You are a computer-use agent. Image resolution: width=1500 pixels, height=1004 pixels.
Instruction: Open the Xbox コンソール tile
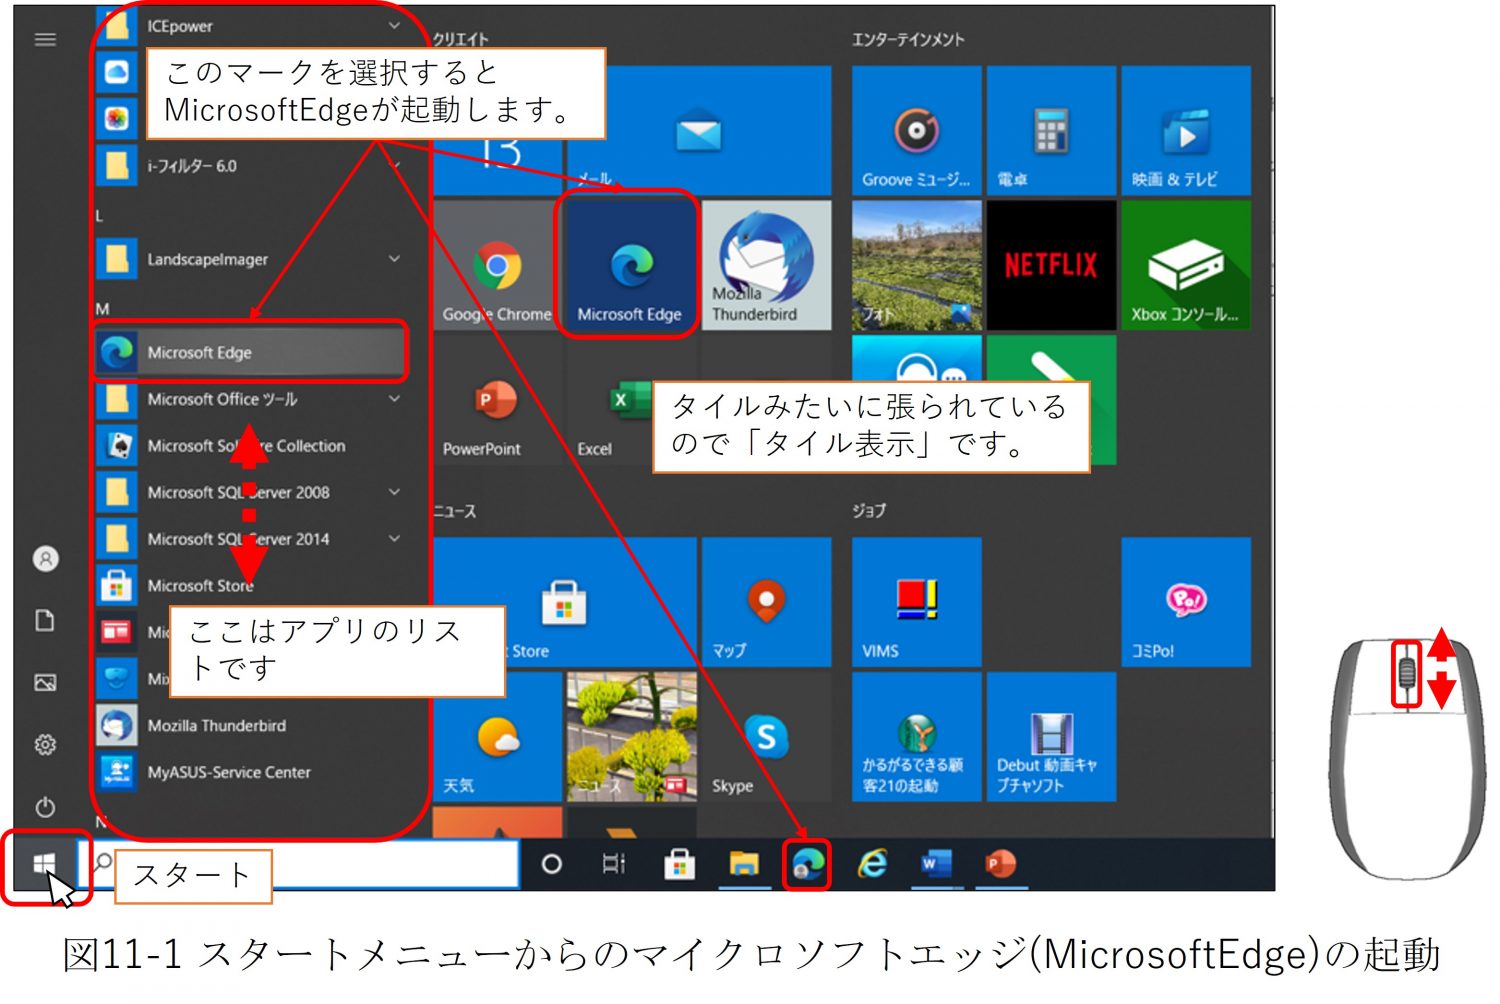[1186, 265]
